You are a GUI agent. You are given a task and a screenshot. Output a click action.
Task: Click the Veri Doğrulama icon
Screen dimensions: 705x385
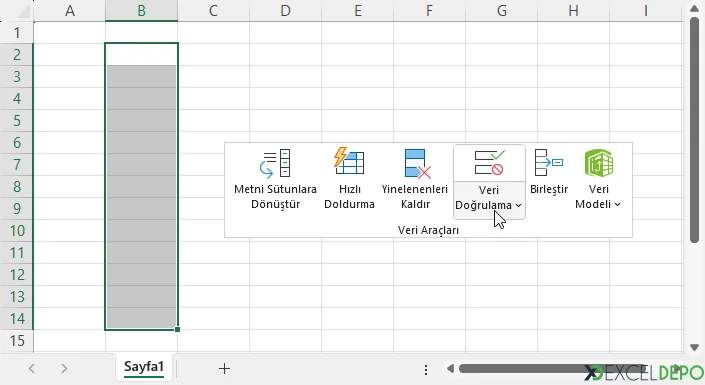(x=489, y=163)
